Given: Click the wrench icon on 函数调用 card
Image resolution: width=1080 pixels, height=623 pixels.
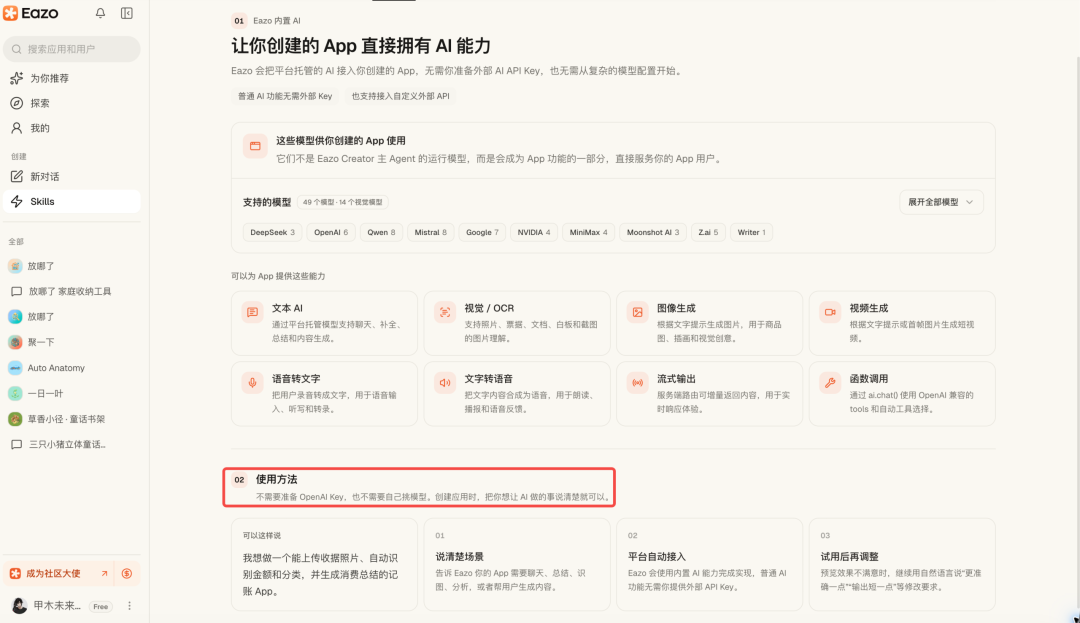Looking at the screenshot, I should point(830,383).
